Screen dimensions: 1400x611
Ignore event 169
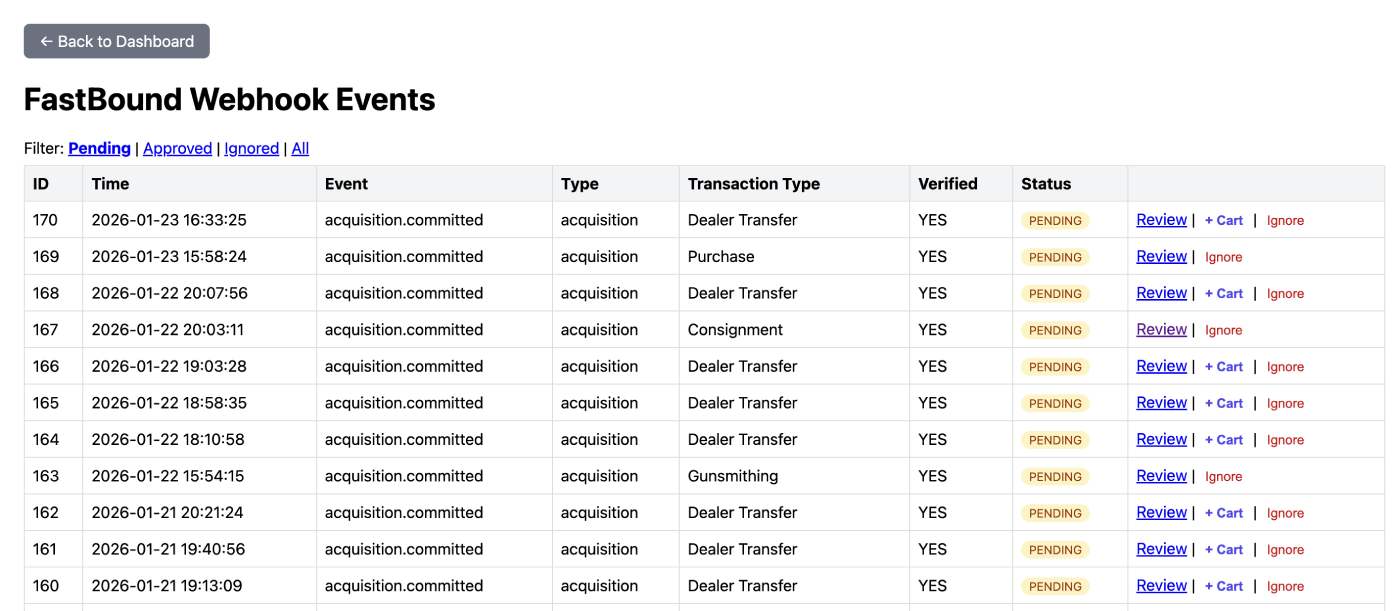pos(1223,256)
